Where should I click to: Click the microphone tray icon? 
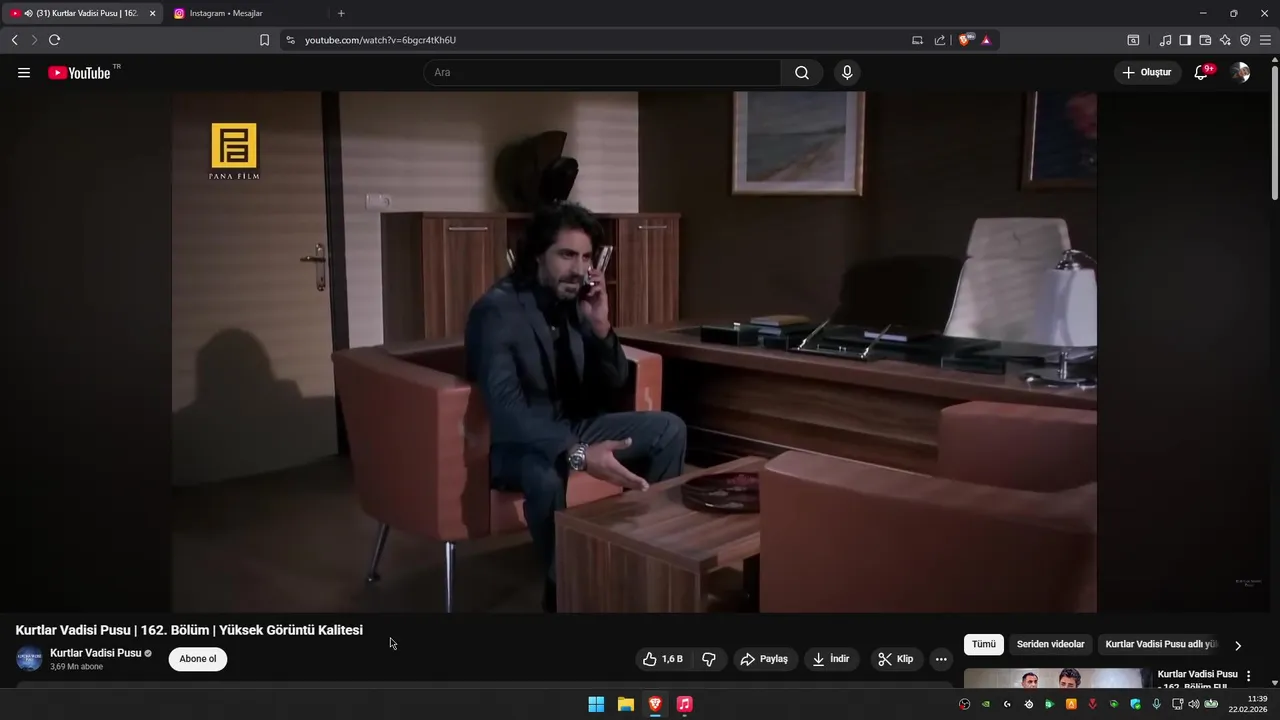1157,704
